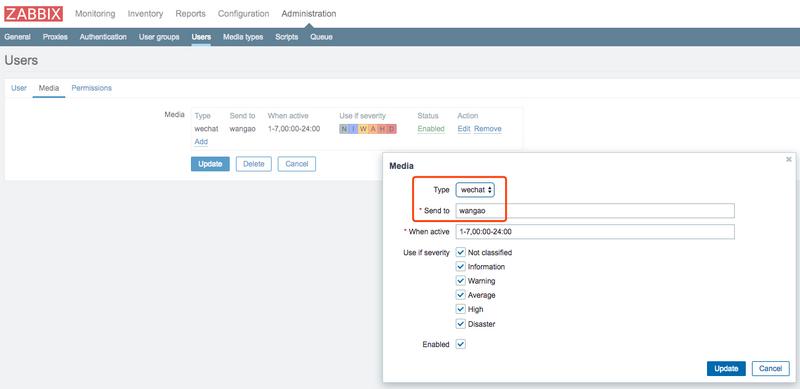Go to Queue submenu
This screenshot has width=800, height=389.
[321, 37]
